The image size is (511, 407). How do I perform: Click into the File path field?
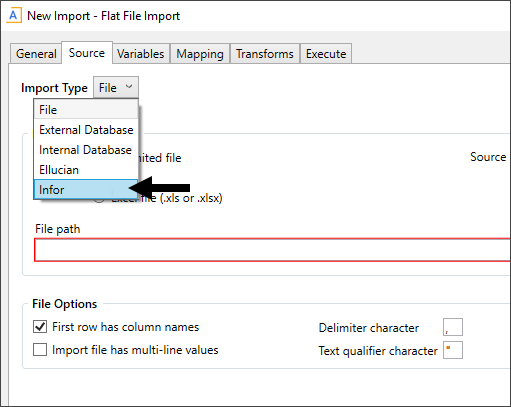point(272,250)
